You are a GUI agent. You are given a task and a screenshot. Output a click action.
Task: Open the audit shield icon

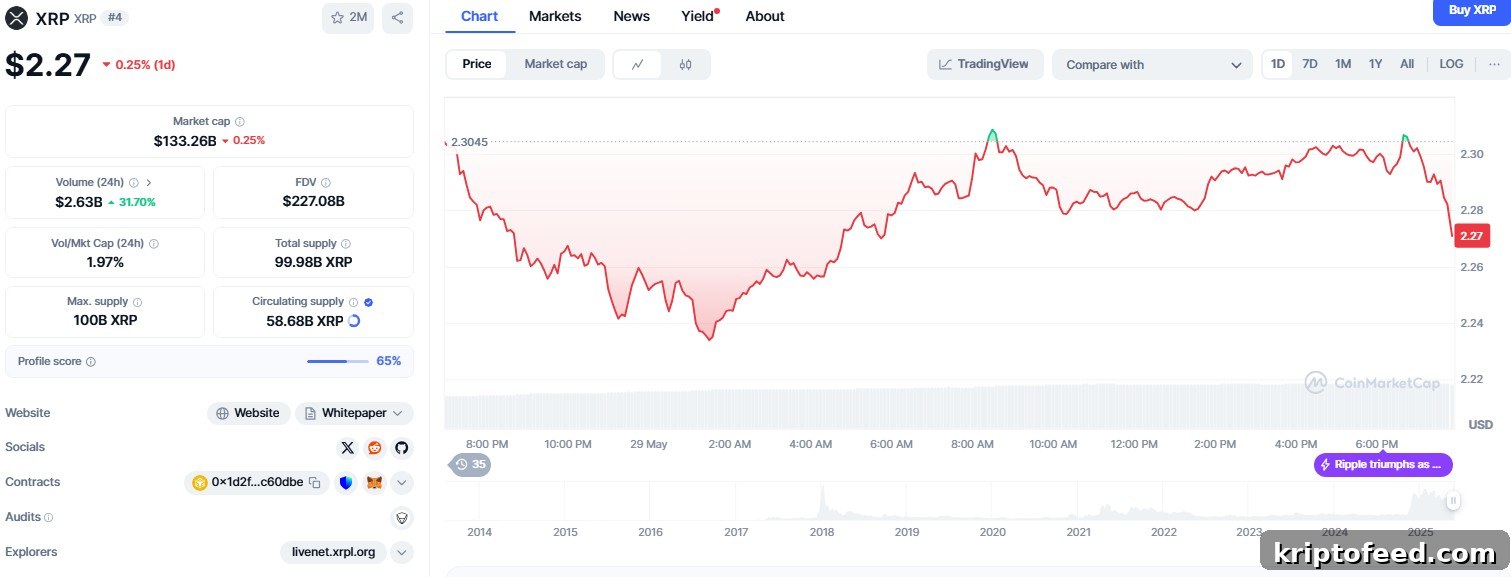pyautogui.click(x=402, y=518)
